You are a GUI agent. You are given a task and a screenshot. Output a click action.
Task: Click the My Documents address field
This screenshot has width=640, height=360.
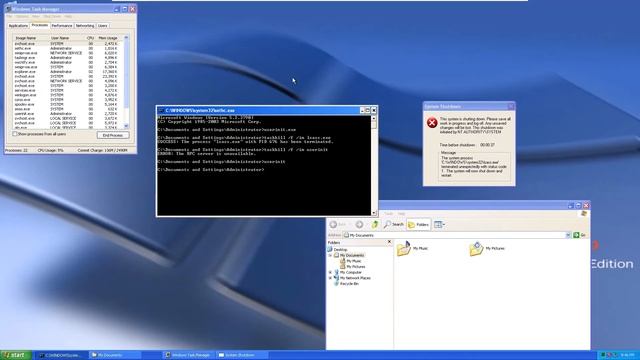(x=456, y=235)
